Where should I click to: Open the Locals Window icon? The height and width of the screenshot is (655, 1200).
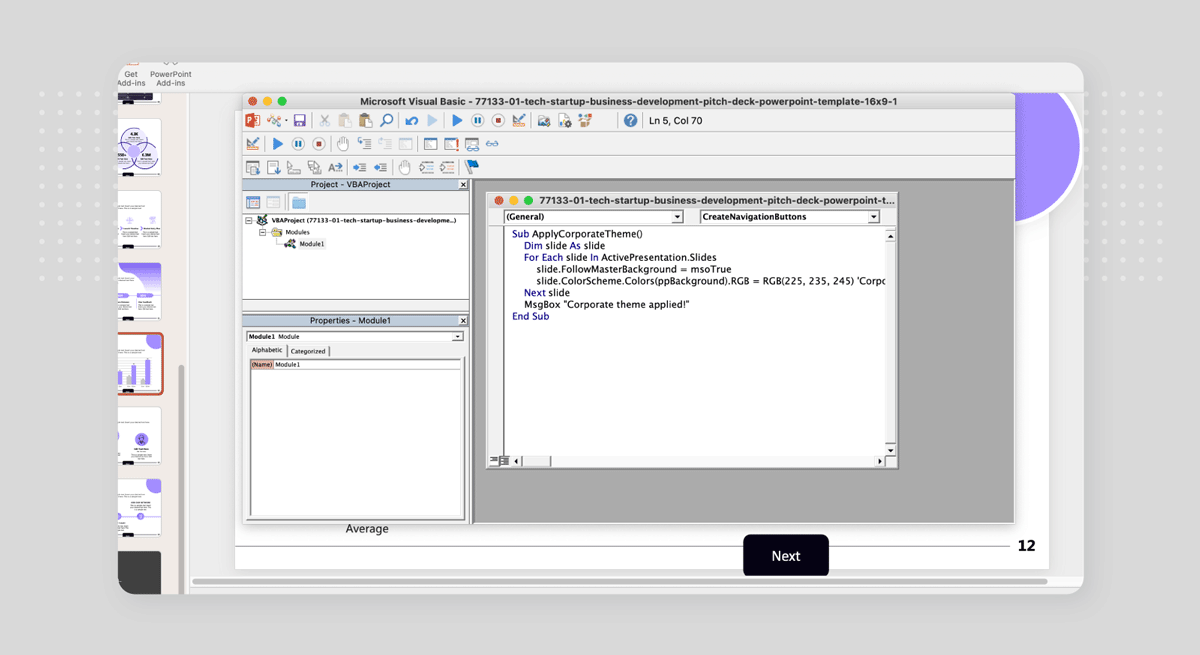click(x=430, y=143)
